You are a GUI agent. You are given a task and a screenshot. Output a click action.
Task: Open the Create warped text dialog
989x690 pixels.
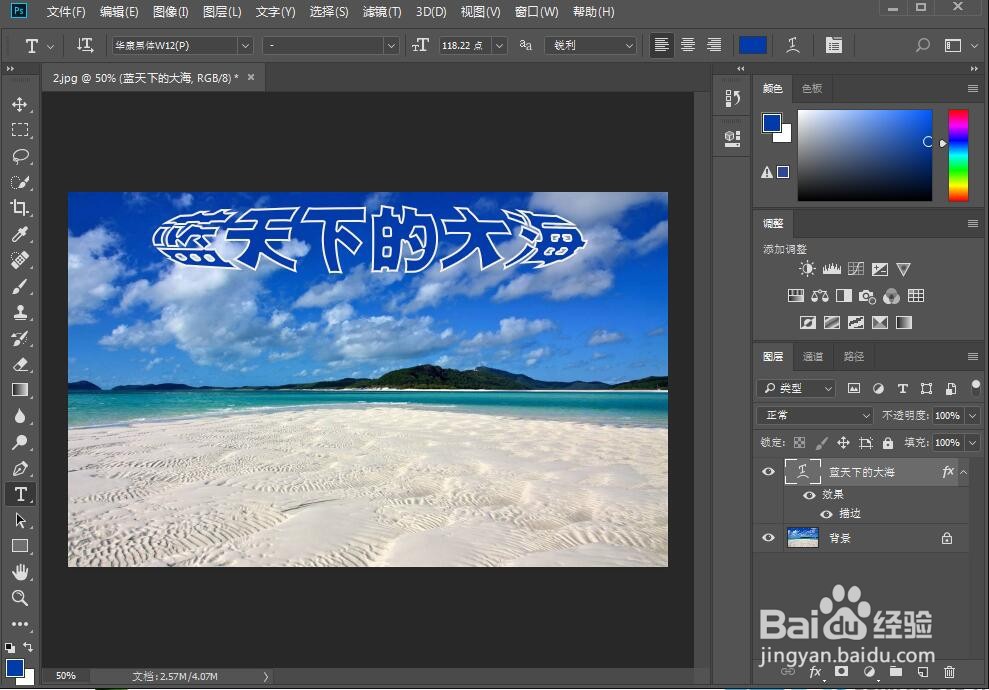pyautogui.click(x=794, y=45)
